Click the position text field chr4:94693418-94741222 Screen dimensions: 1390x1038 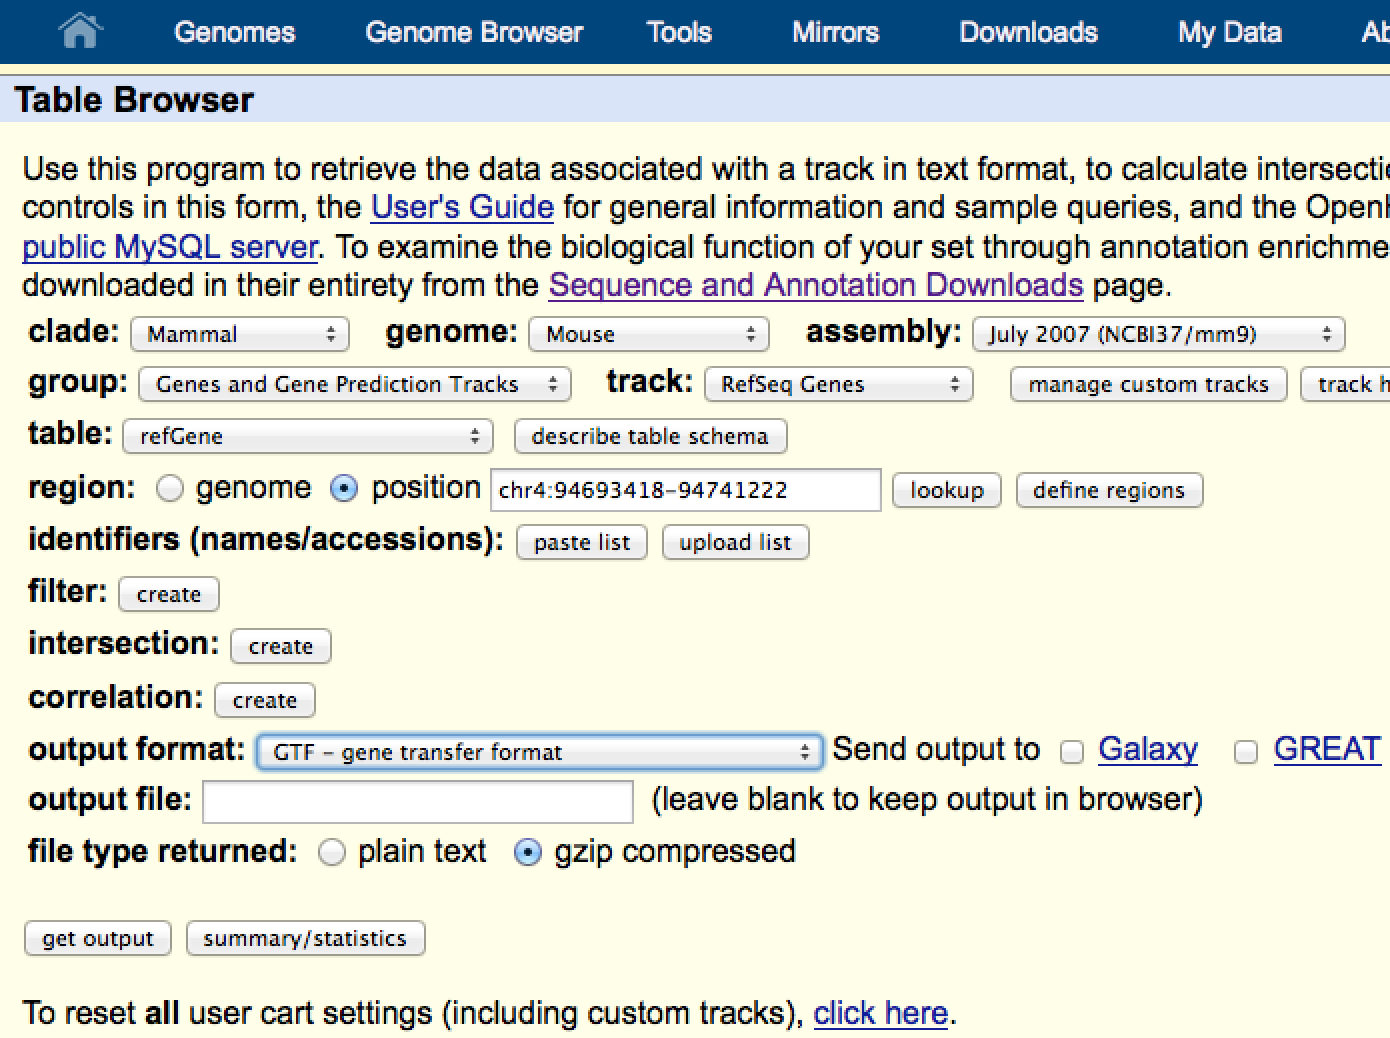tap(686, 490)
